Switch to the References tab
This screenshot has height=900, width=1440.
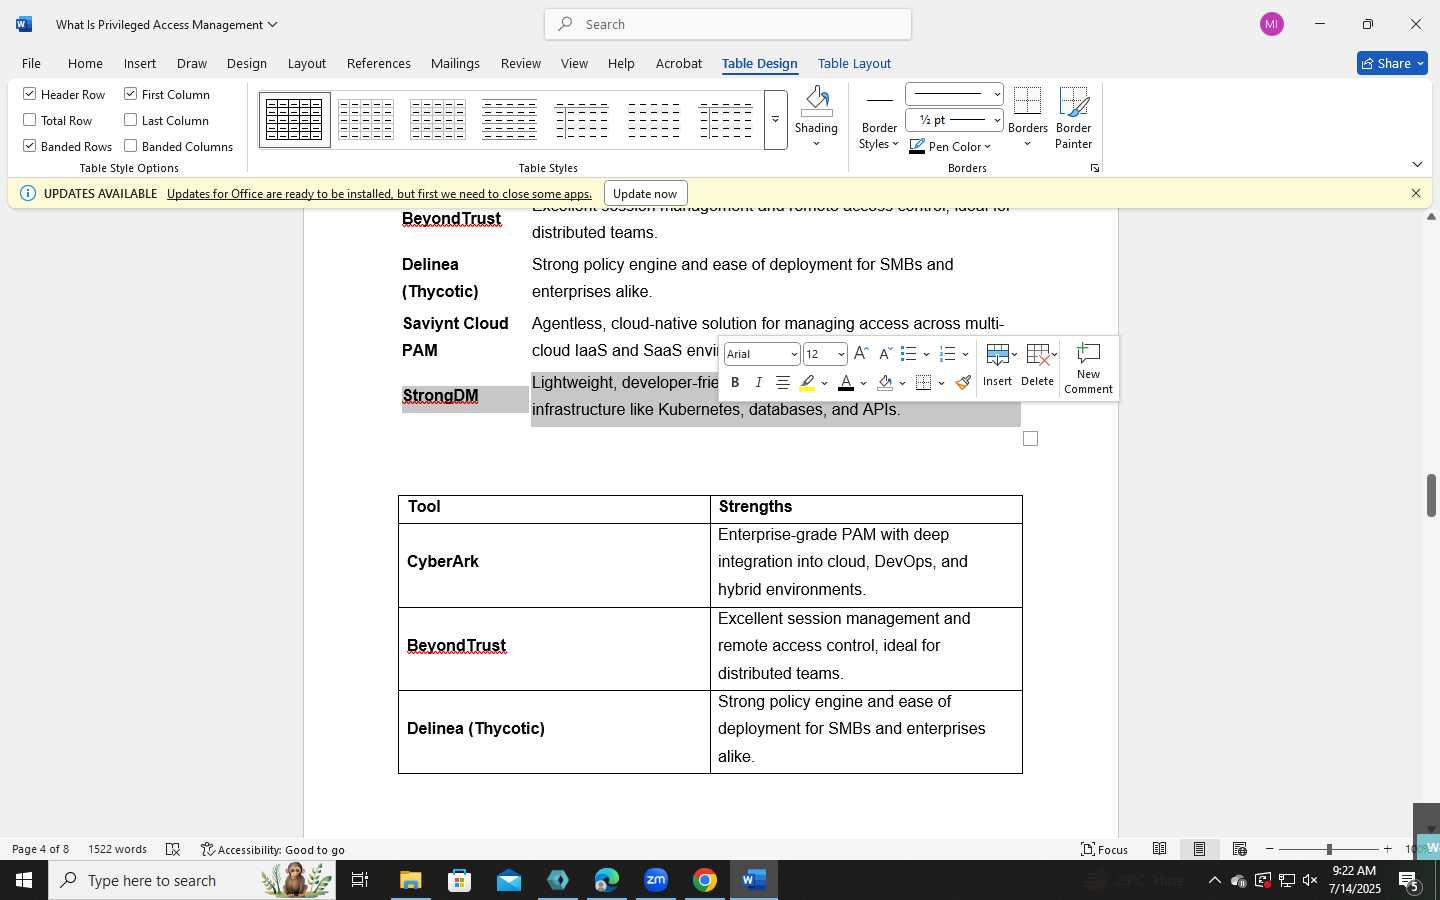click(378, 63)
